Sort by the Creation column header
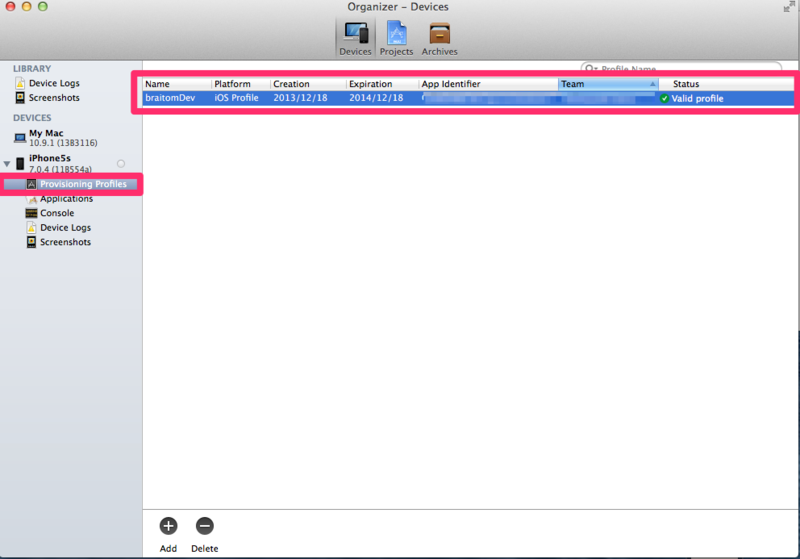The width and height of the screenshot is (800, 559). [308, 84]
